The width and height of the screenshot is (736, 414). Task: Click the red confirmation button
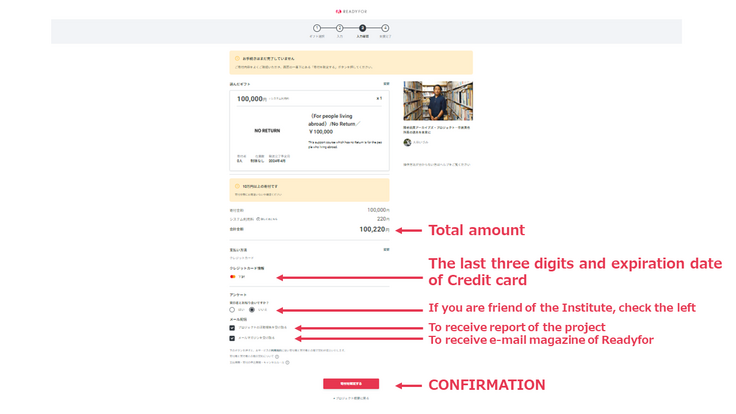(351, 383)
